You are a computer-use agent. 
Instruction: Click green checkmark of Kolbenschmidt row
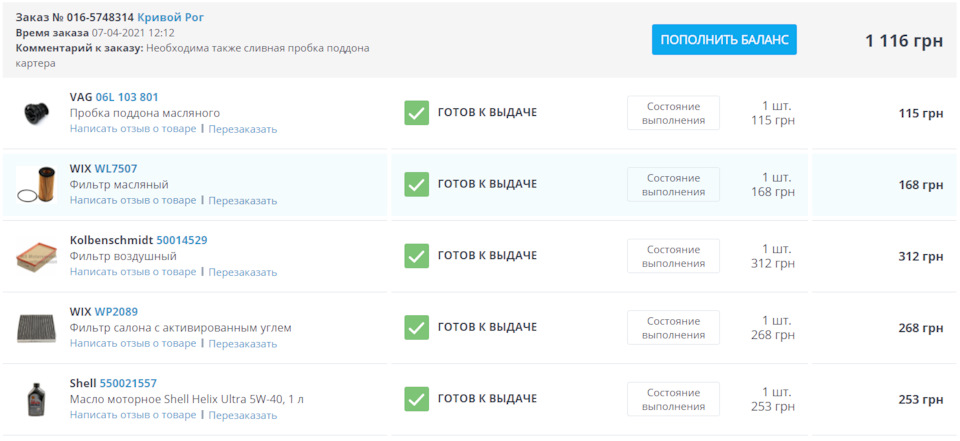click(x=416, y=256)
